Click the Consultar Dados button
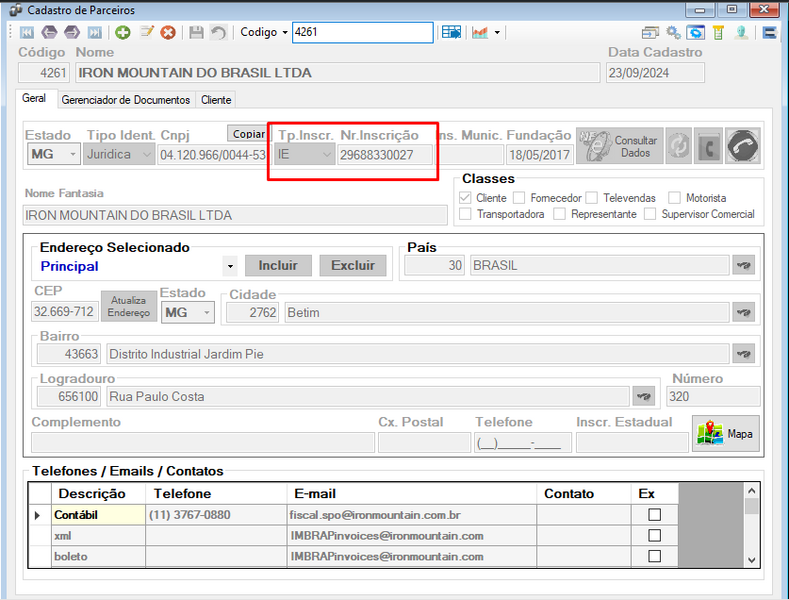Viewport: 789px width, 600px height. (619, 146)
